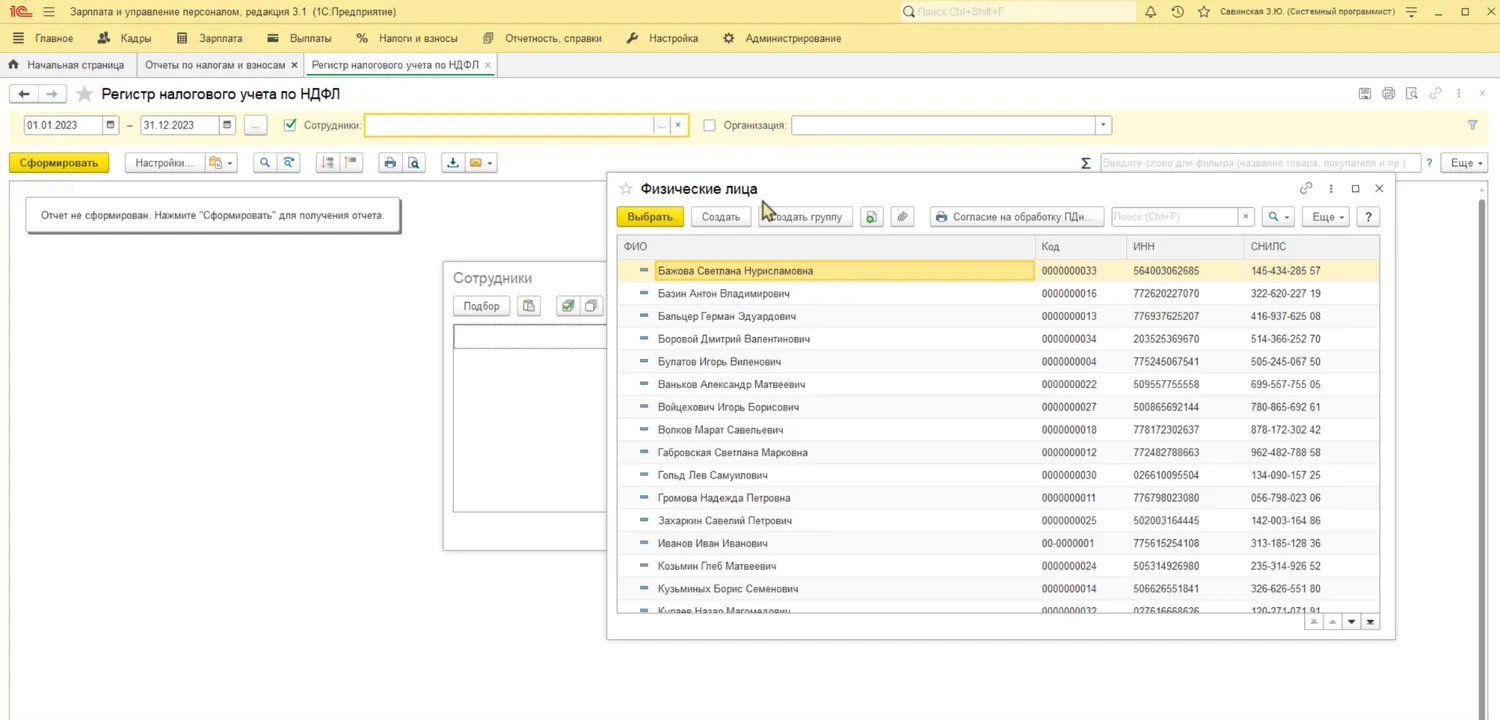Print the report from the report toolbar

pyautogui.click(x=390, y=163)
